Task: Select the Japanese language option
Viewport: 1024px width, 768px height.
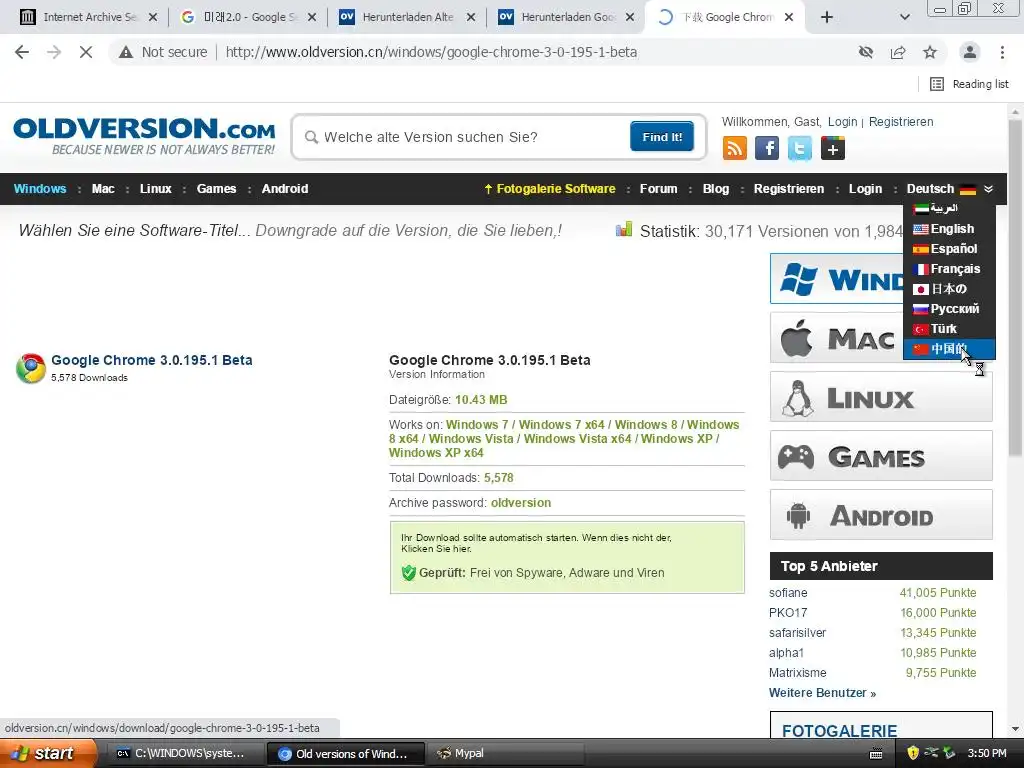Action: (950, 289)
